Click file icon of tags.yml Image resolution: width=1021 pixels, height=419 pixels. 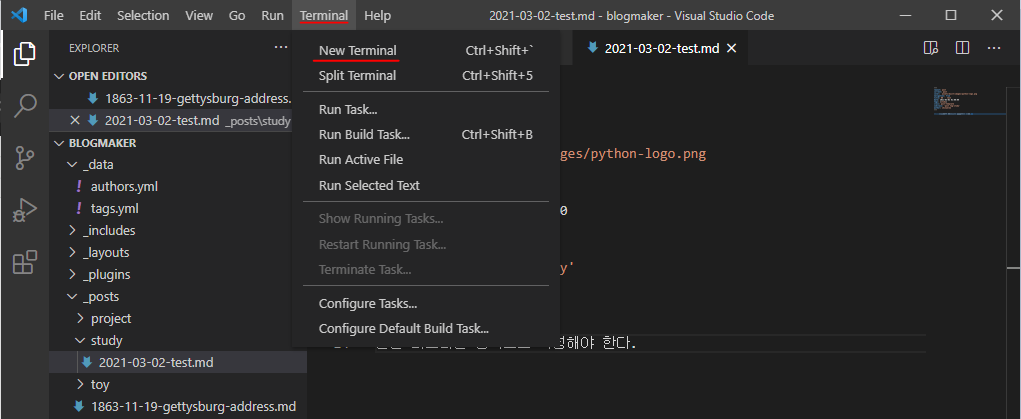79,209
